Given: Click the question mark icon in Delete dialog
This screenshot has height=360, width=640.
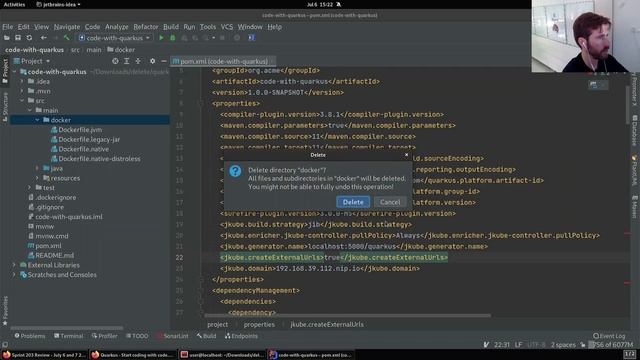Looking at the screenshot, I should point(235,171).
